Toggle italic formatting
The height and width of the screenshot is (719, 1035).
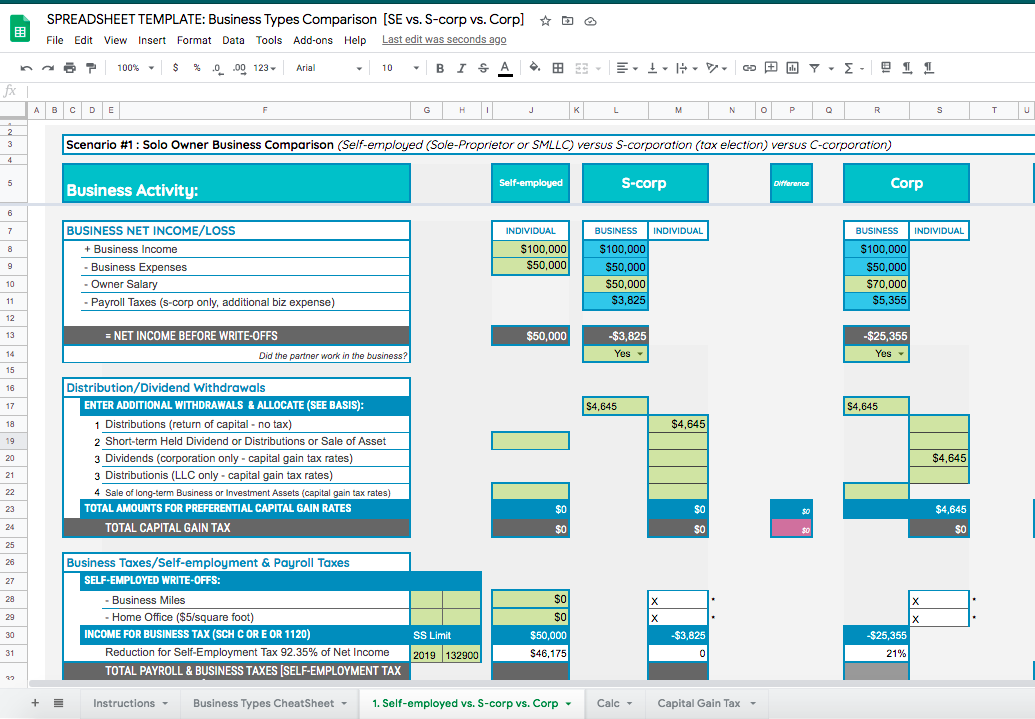461,68
